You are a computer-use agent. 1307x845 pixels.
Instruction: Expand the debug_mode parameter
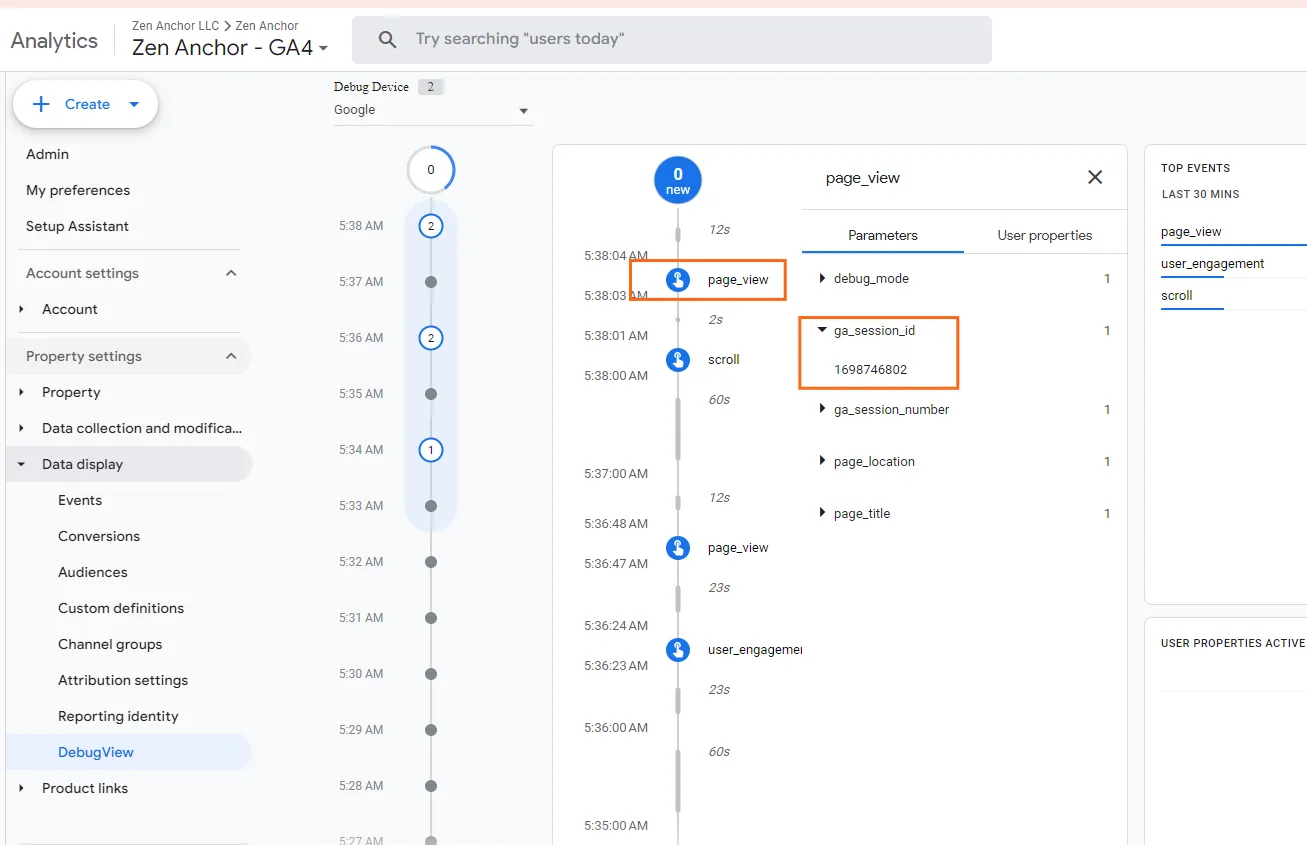coord(822,278)
